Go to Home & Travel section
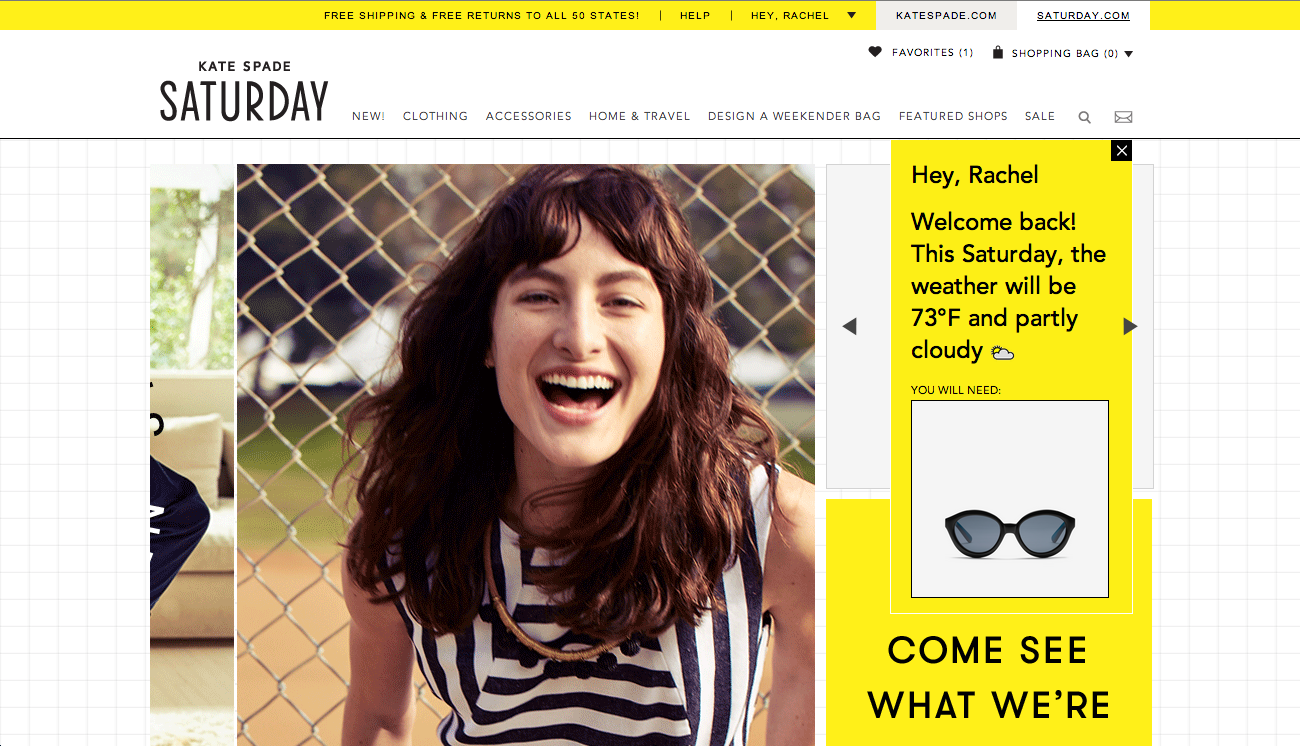 click(x=639, y=116)
